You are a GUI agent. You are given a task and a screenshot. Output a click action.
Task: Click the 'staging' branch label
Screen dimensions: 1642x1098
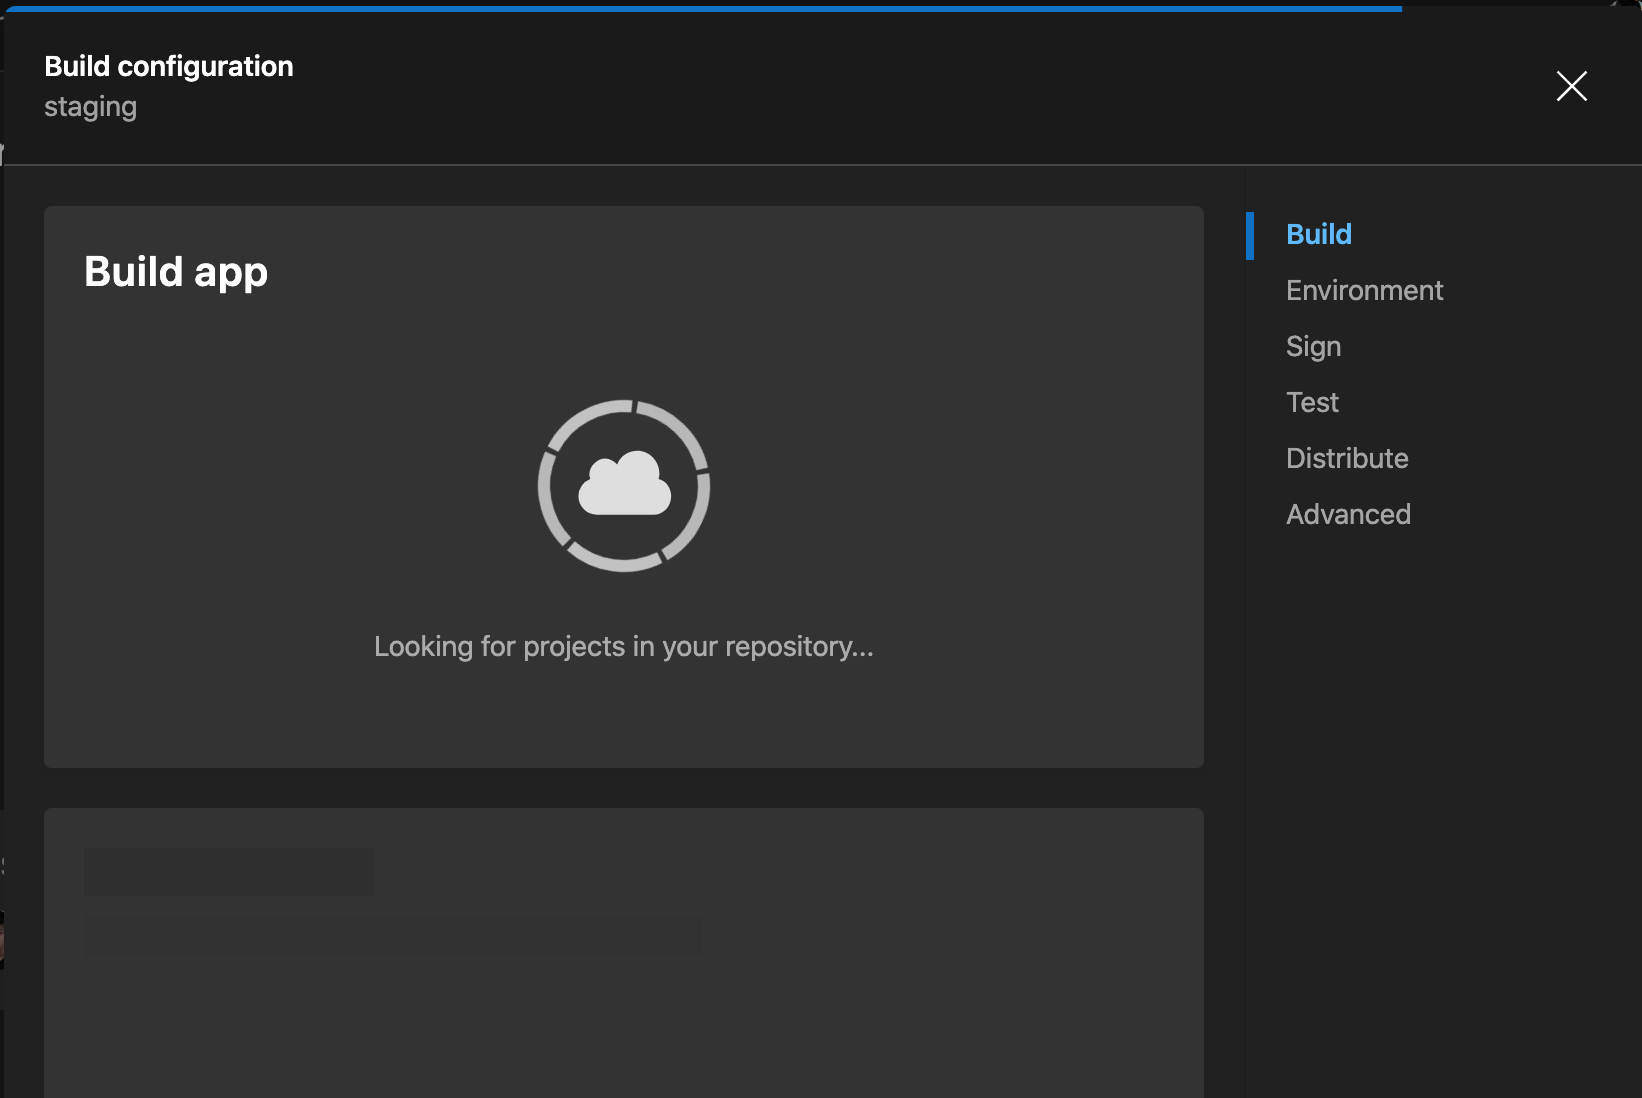click(90, 107)
